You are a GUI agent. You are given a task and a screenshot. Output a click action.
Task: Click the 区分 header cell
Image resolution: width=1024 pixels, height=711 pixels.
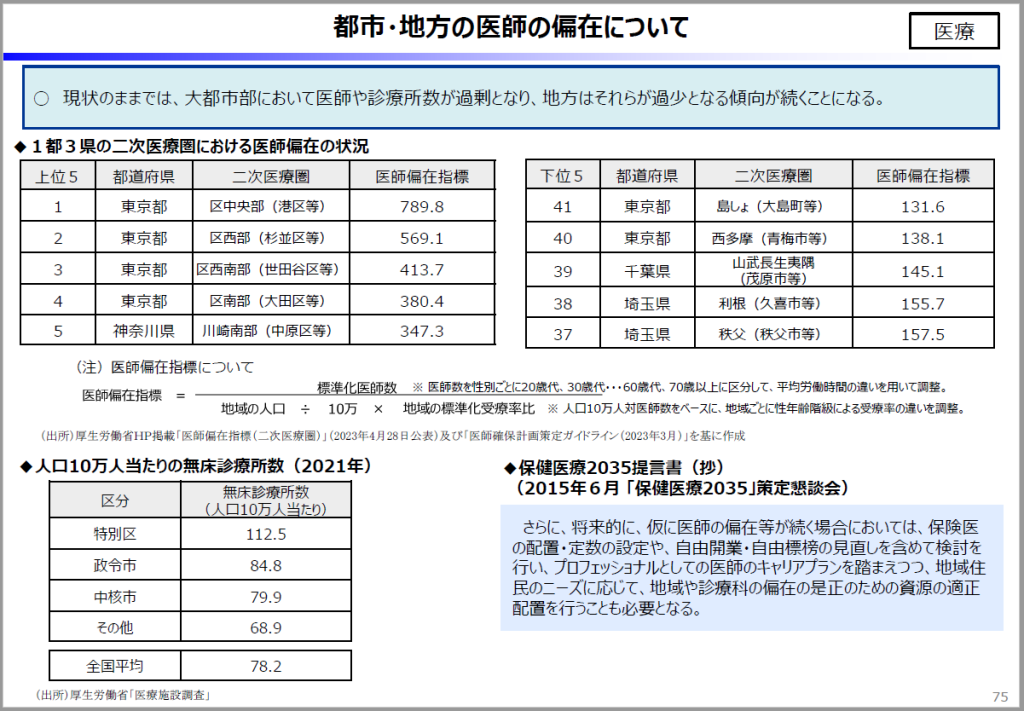click(x=115, y=501)
